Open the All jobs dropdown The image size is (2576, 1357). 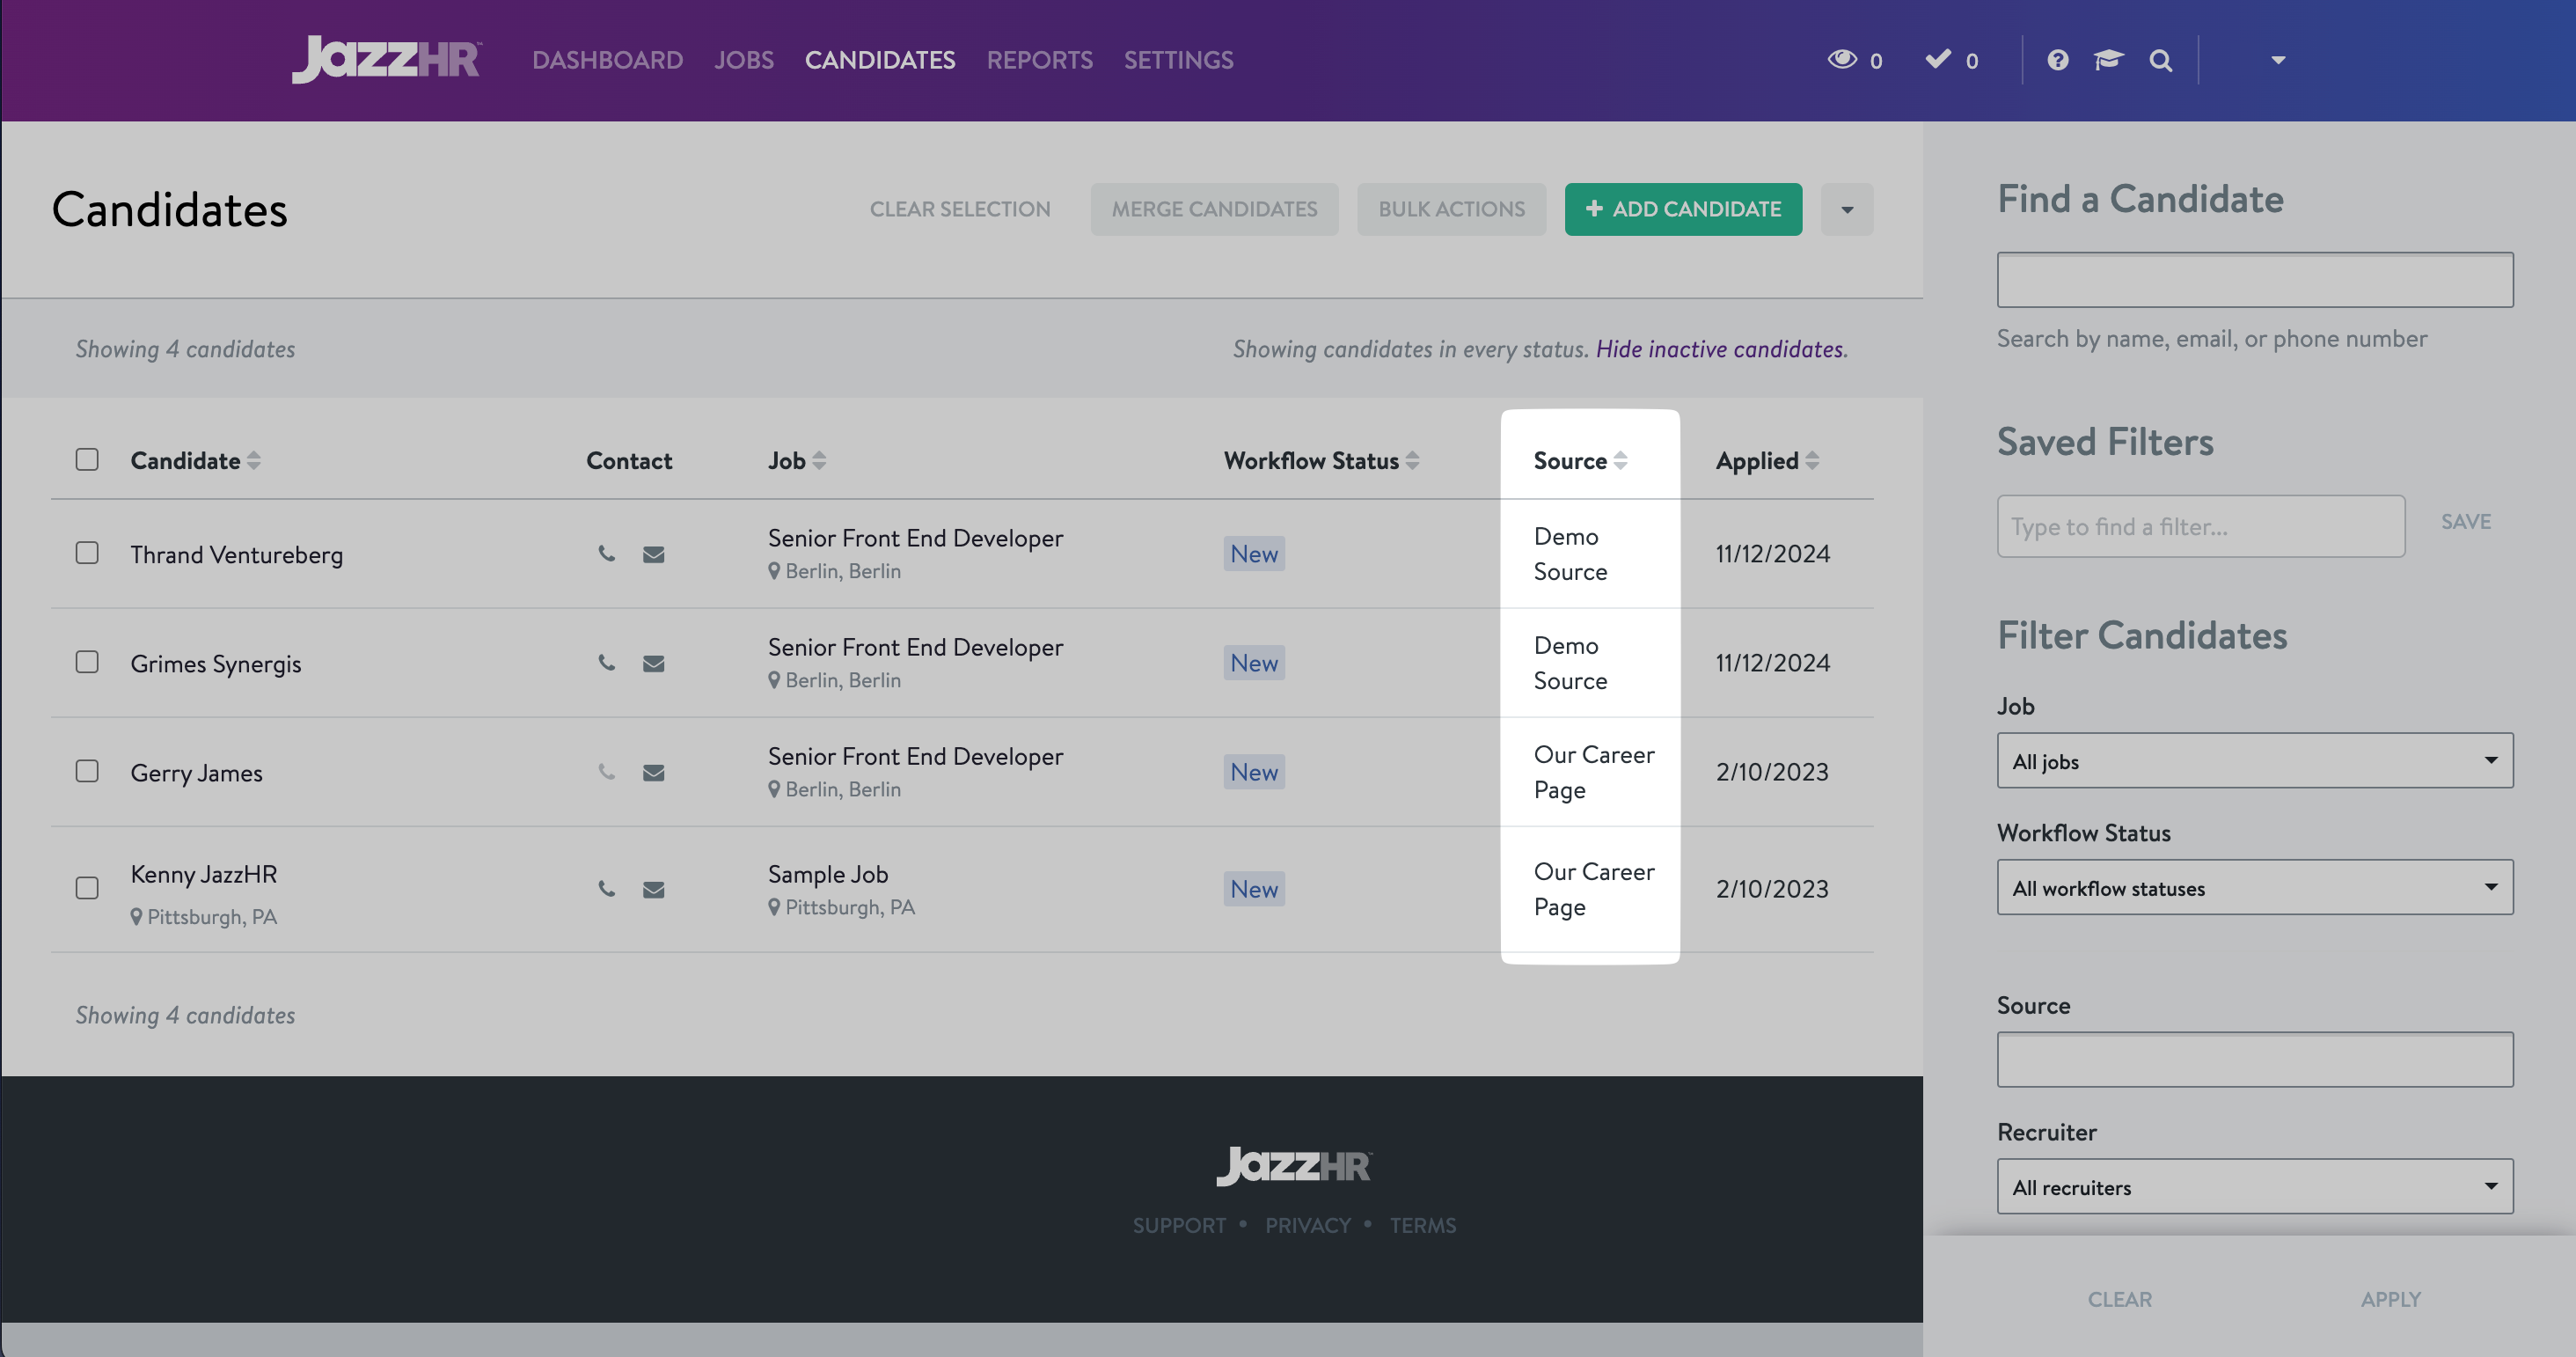pyautogui.click(x=2255, y=761)
